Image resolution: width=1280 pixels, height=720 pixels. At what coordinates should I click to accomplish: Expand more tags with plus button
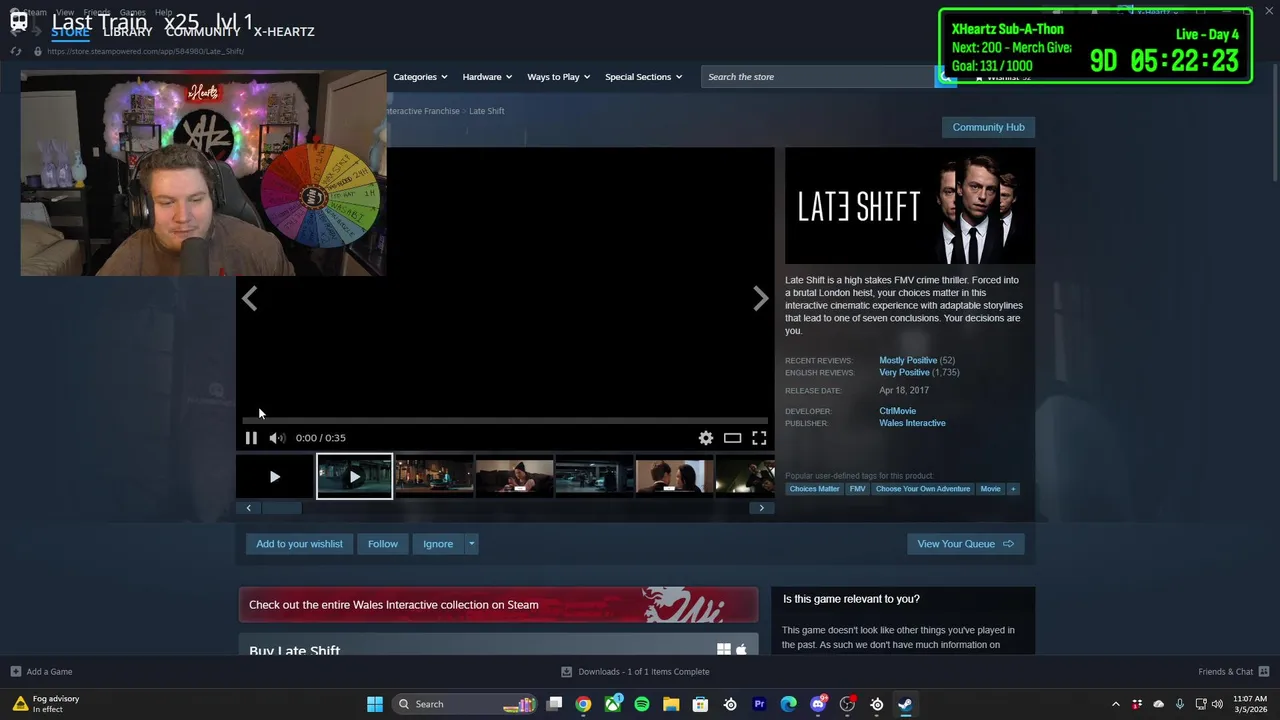pos(1013,489)
